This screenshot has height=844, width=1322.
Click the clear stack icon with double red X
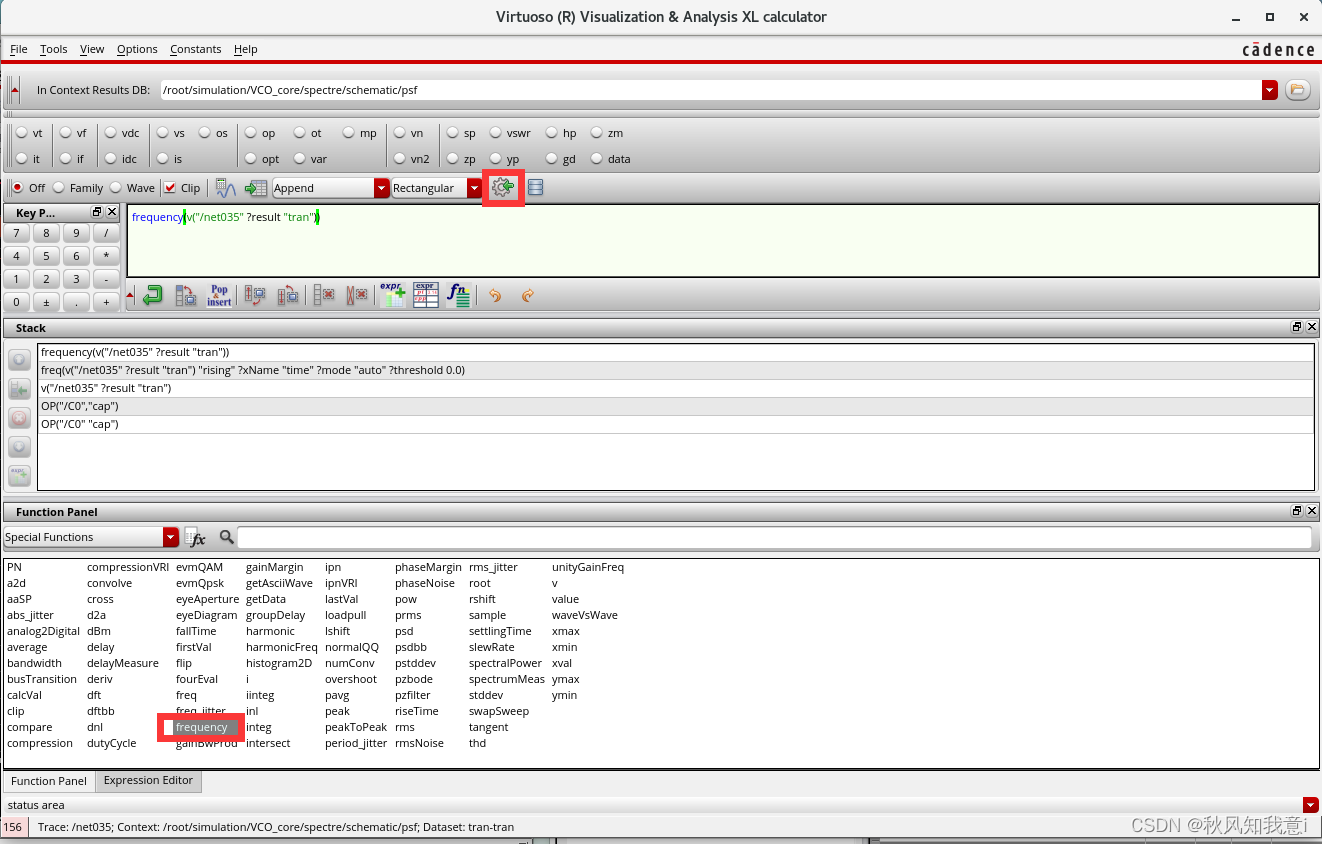tap(356, 295)
